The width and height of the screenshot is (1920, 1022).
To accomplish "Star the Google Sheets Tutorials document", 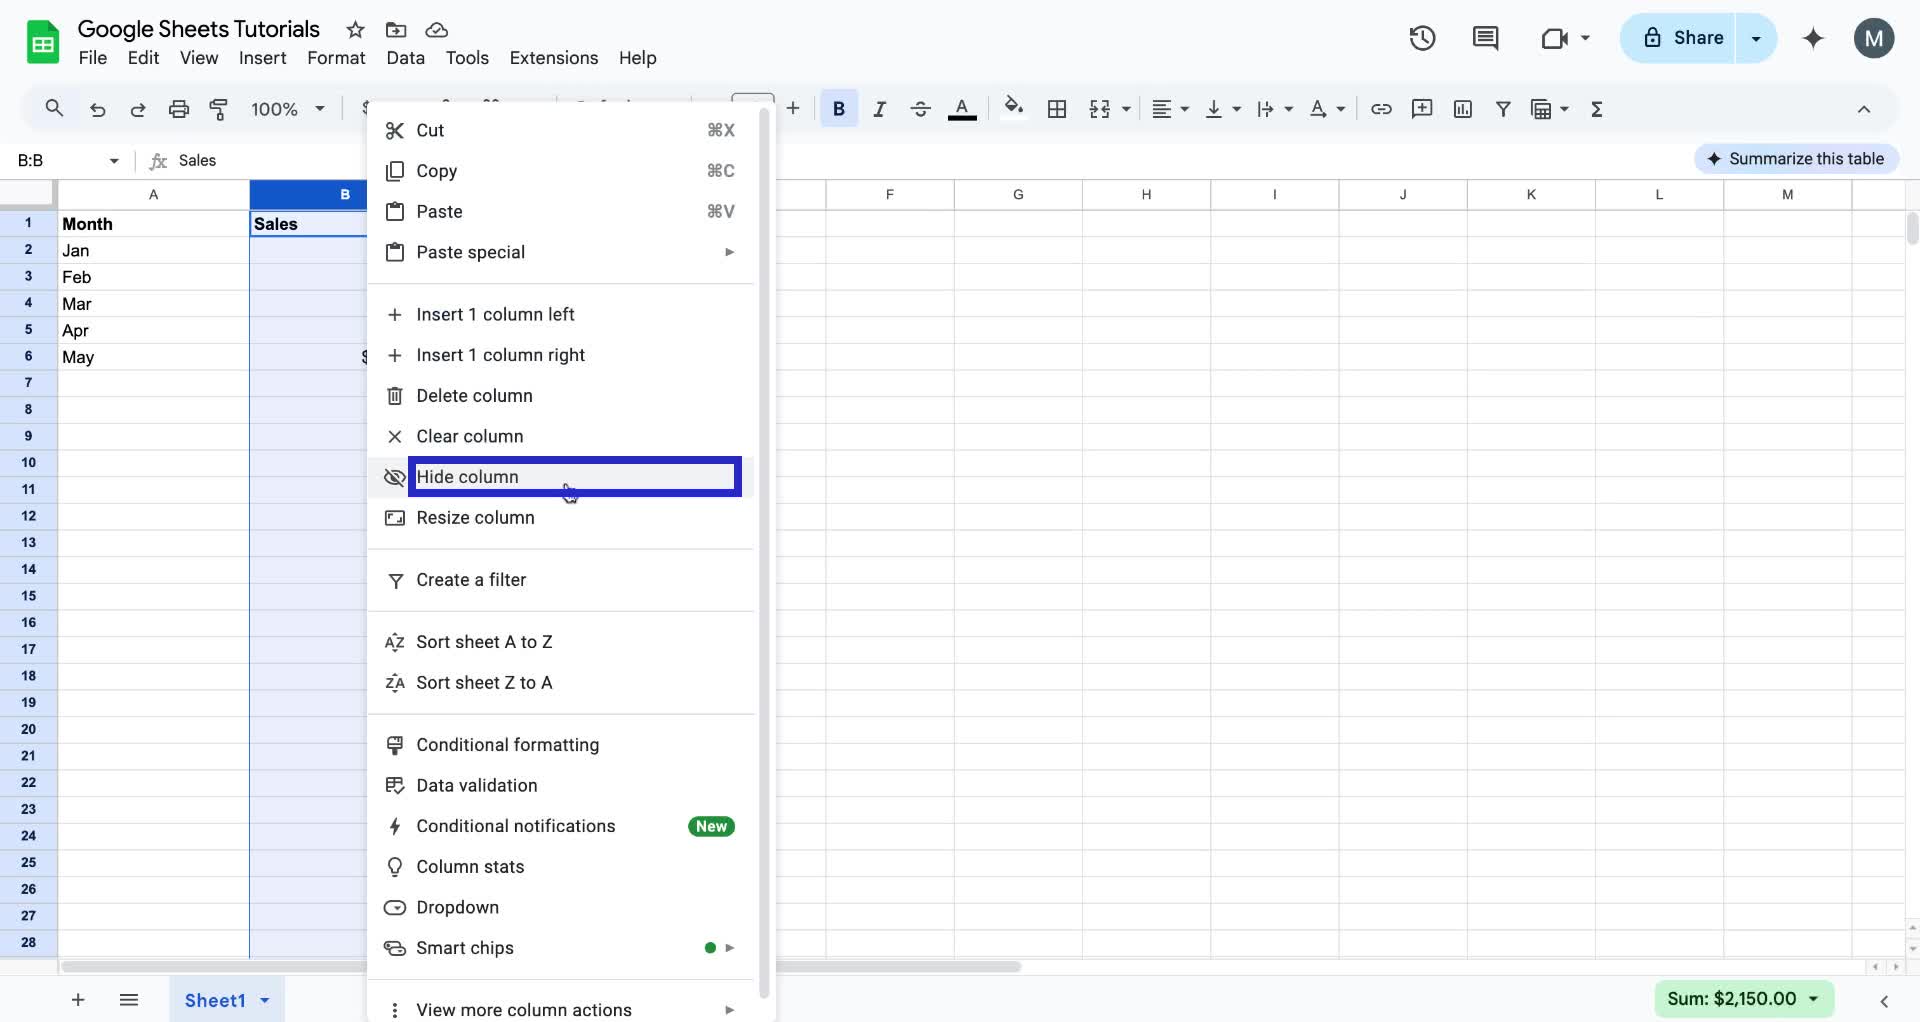I will click(x=355, y=30).
